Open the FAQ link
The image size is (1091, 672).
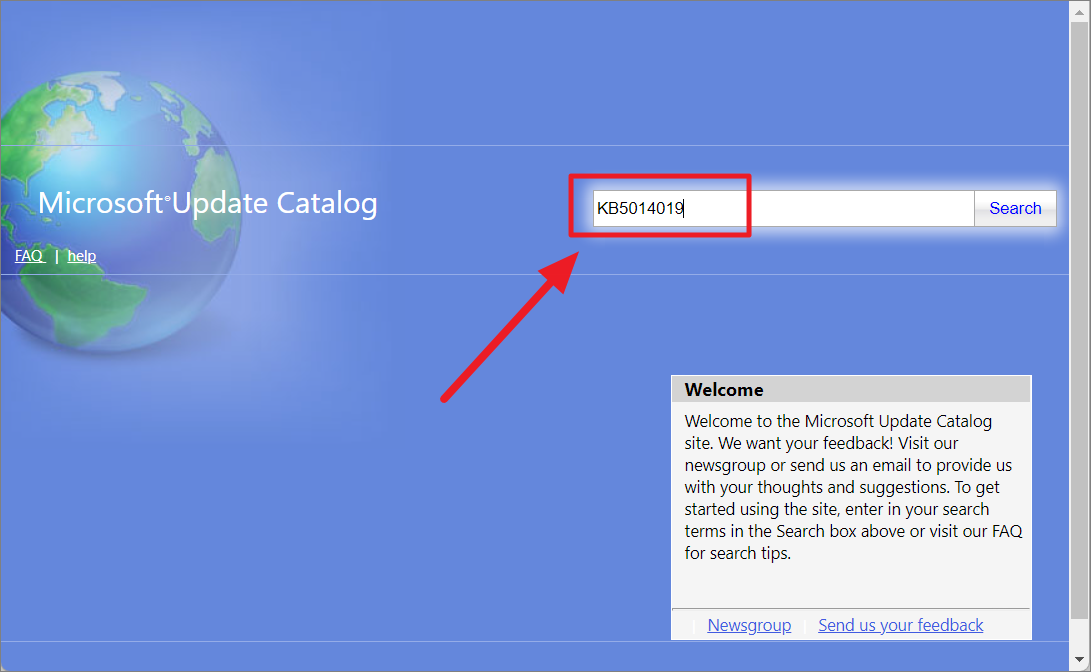click(30, 255)
